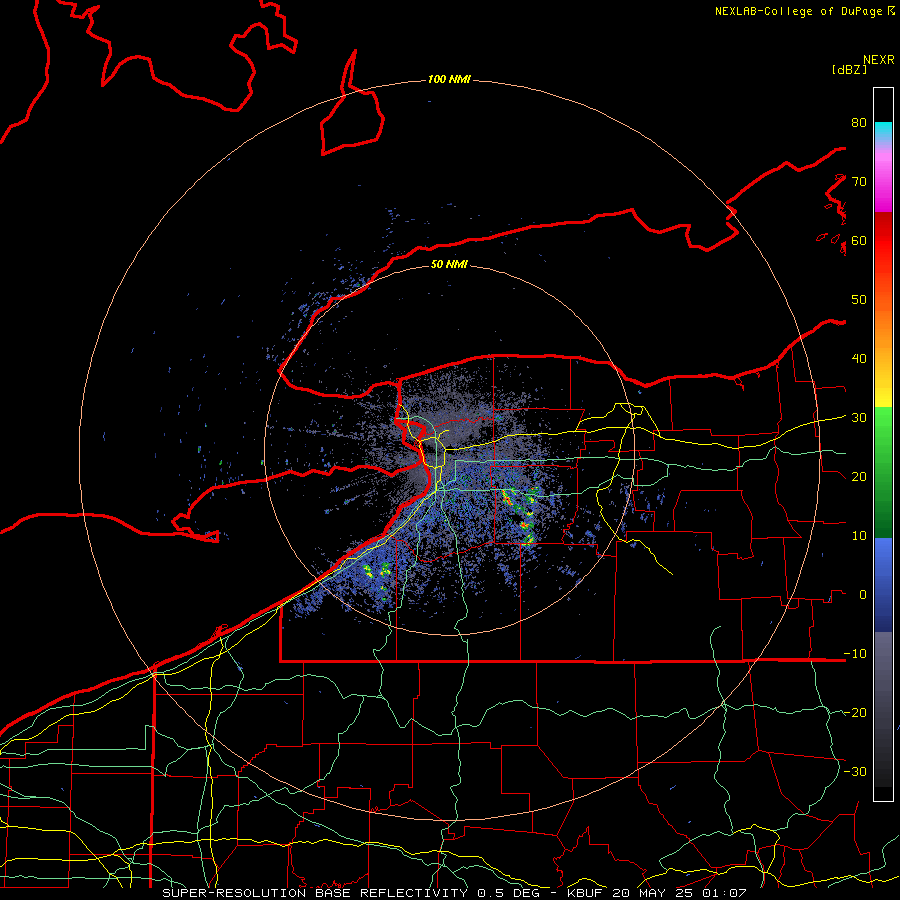Click the 0 value on the dBZ scale

(863, 595)
